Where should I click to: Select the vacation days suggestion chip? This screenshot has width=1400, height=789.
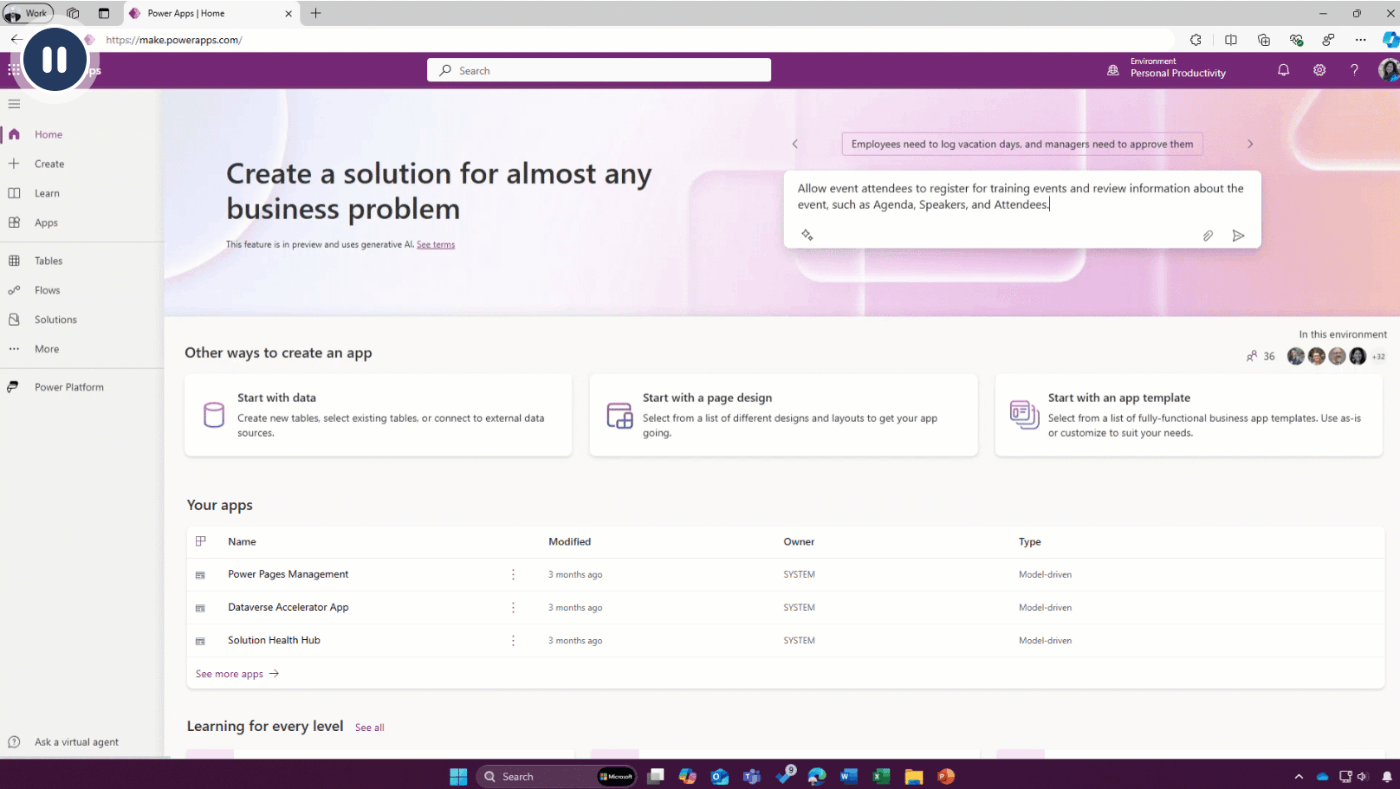tap(1022, 144)
